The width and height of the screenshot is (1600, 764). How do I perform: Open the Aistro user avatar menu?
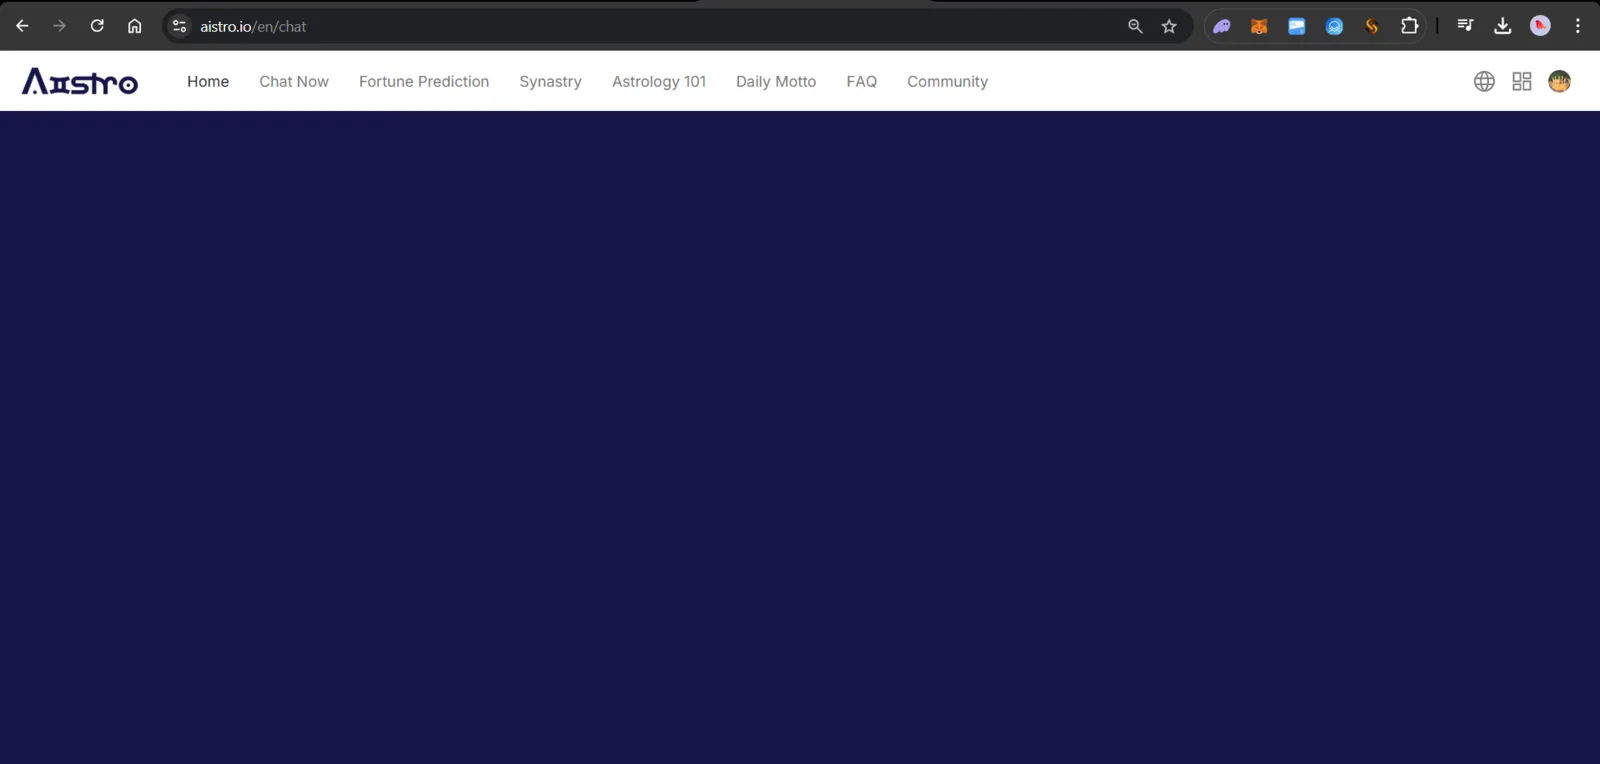pos(1559,81)
